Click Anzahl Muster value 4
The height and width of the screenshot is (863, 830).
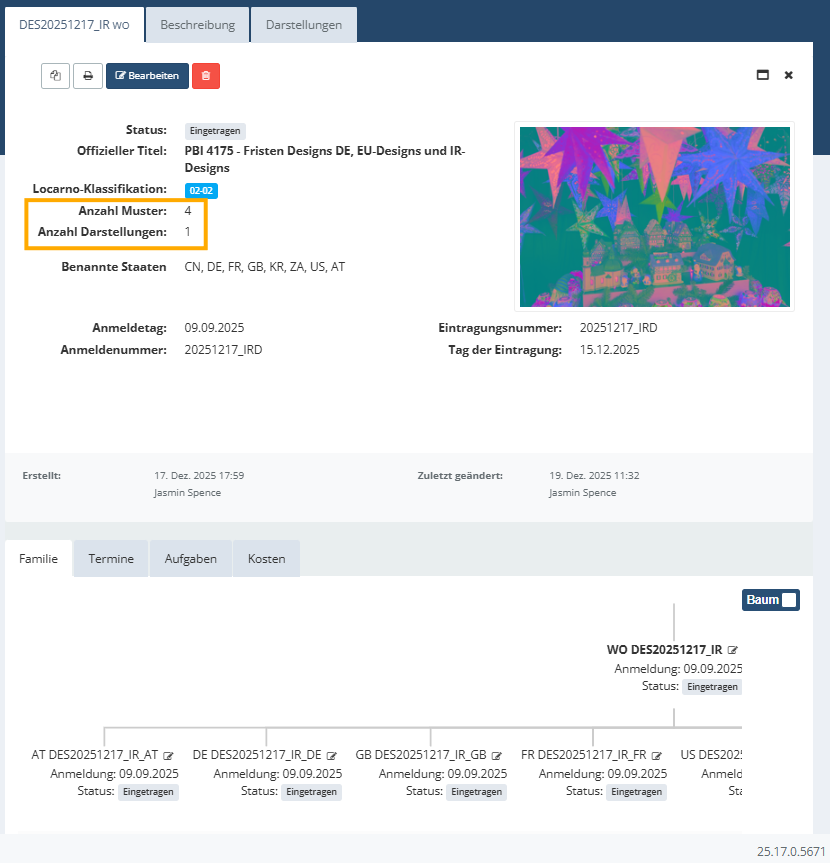[x=188, y=211]
